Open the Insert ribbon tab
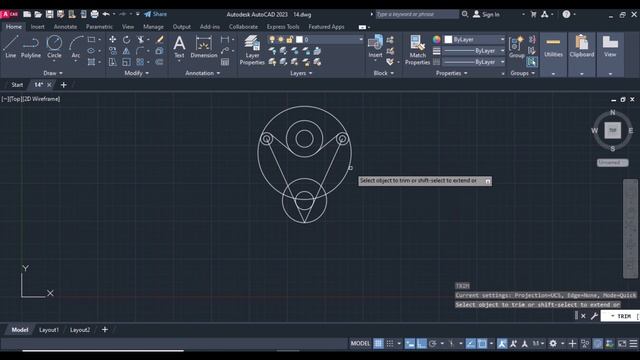This screenshot has width=640, height=360. tap(38, 27)
